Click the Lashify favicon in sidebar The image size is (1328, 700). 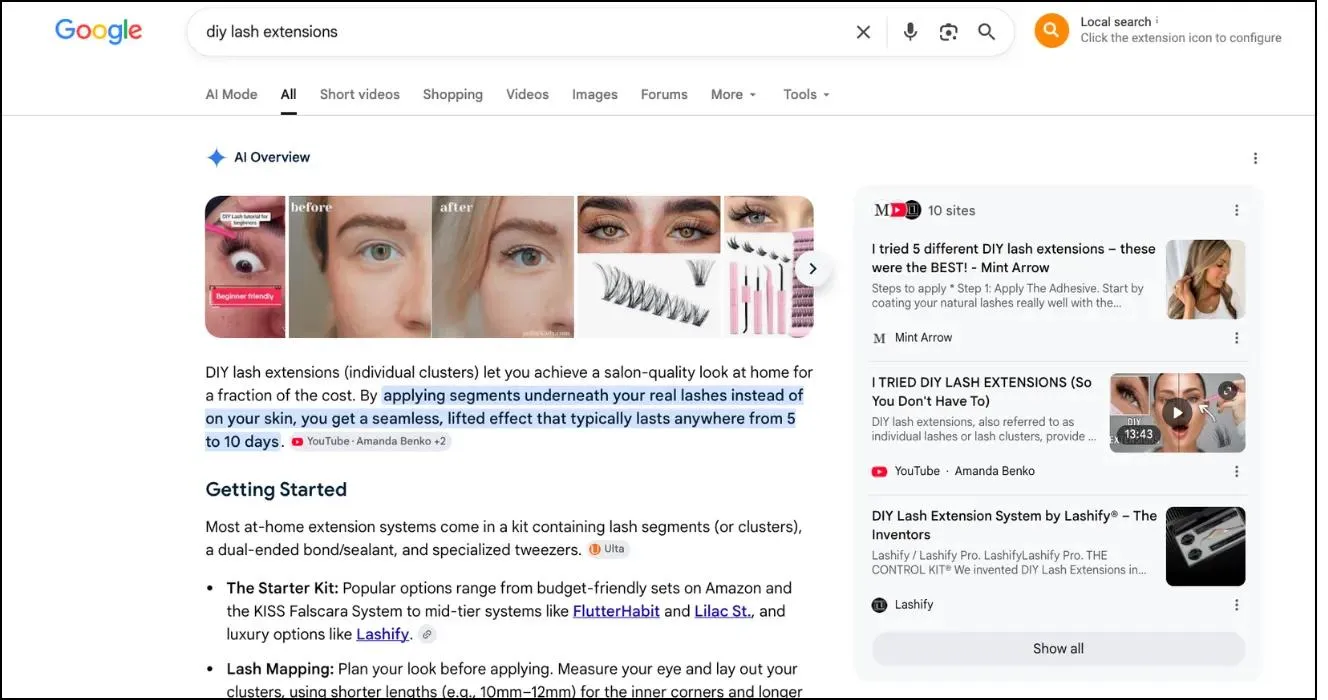tap(879, 605)
